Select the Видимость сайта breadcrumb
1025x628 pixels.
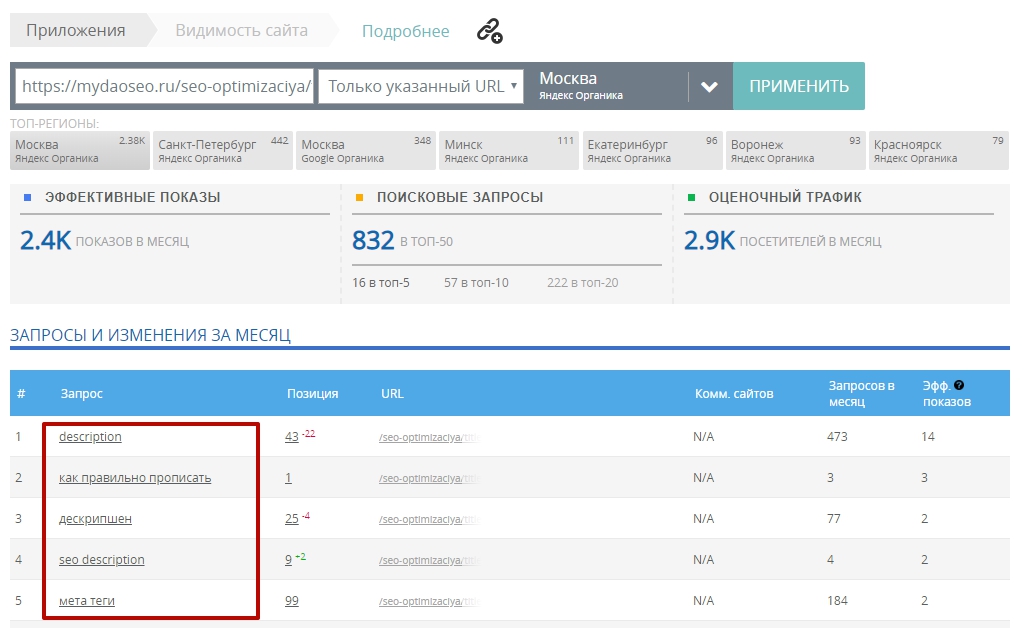tap(241, 31)
